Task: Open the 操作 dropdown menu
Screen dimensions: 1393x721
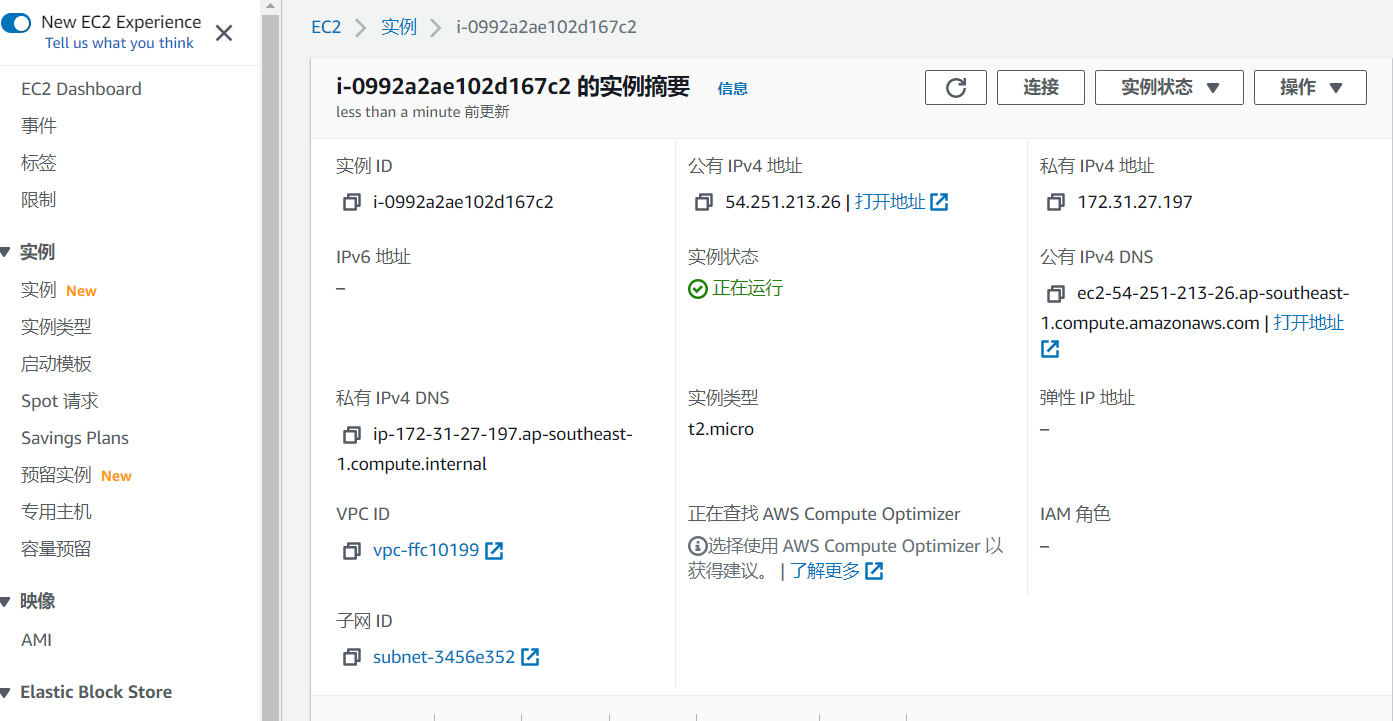Action: (1310, 87)
